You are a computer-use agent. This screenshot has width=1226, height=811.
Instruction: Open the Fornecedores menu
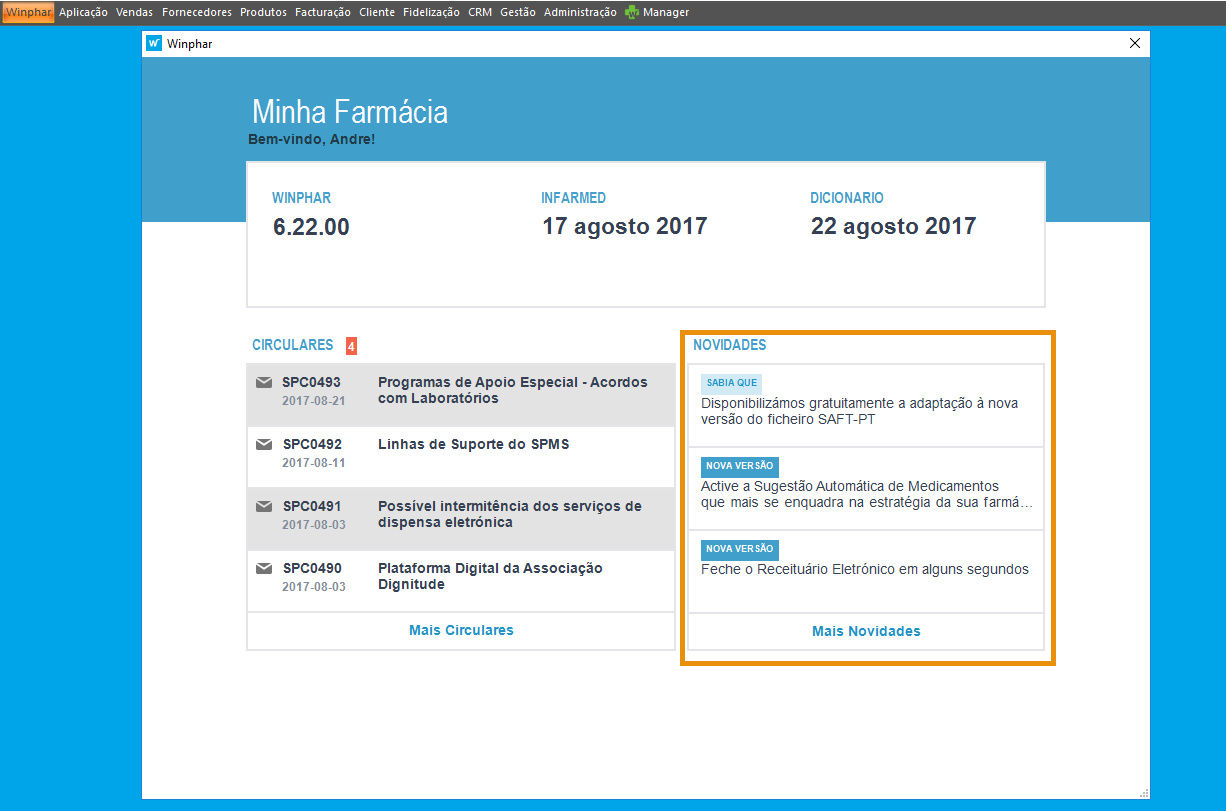click(x=197, y=12)
